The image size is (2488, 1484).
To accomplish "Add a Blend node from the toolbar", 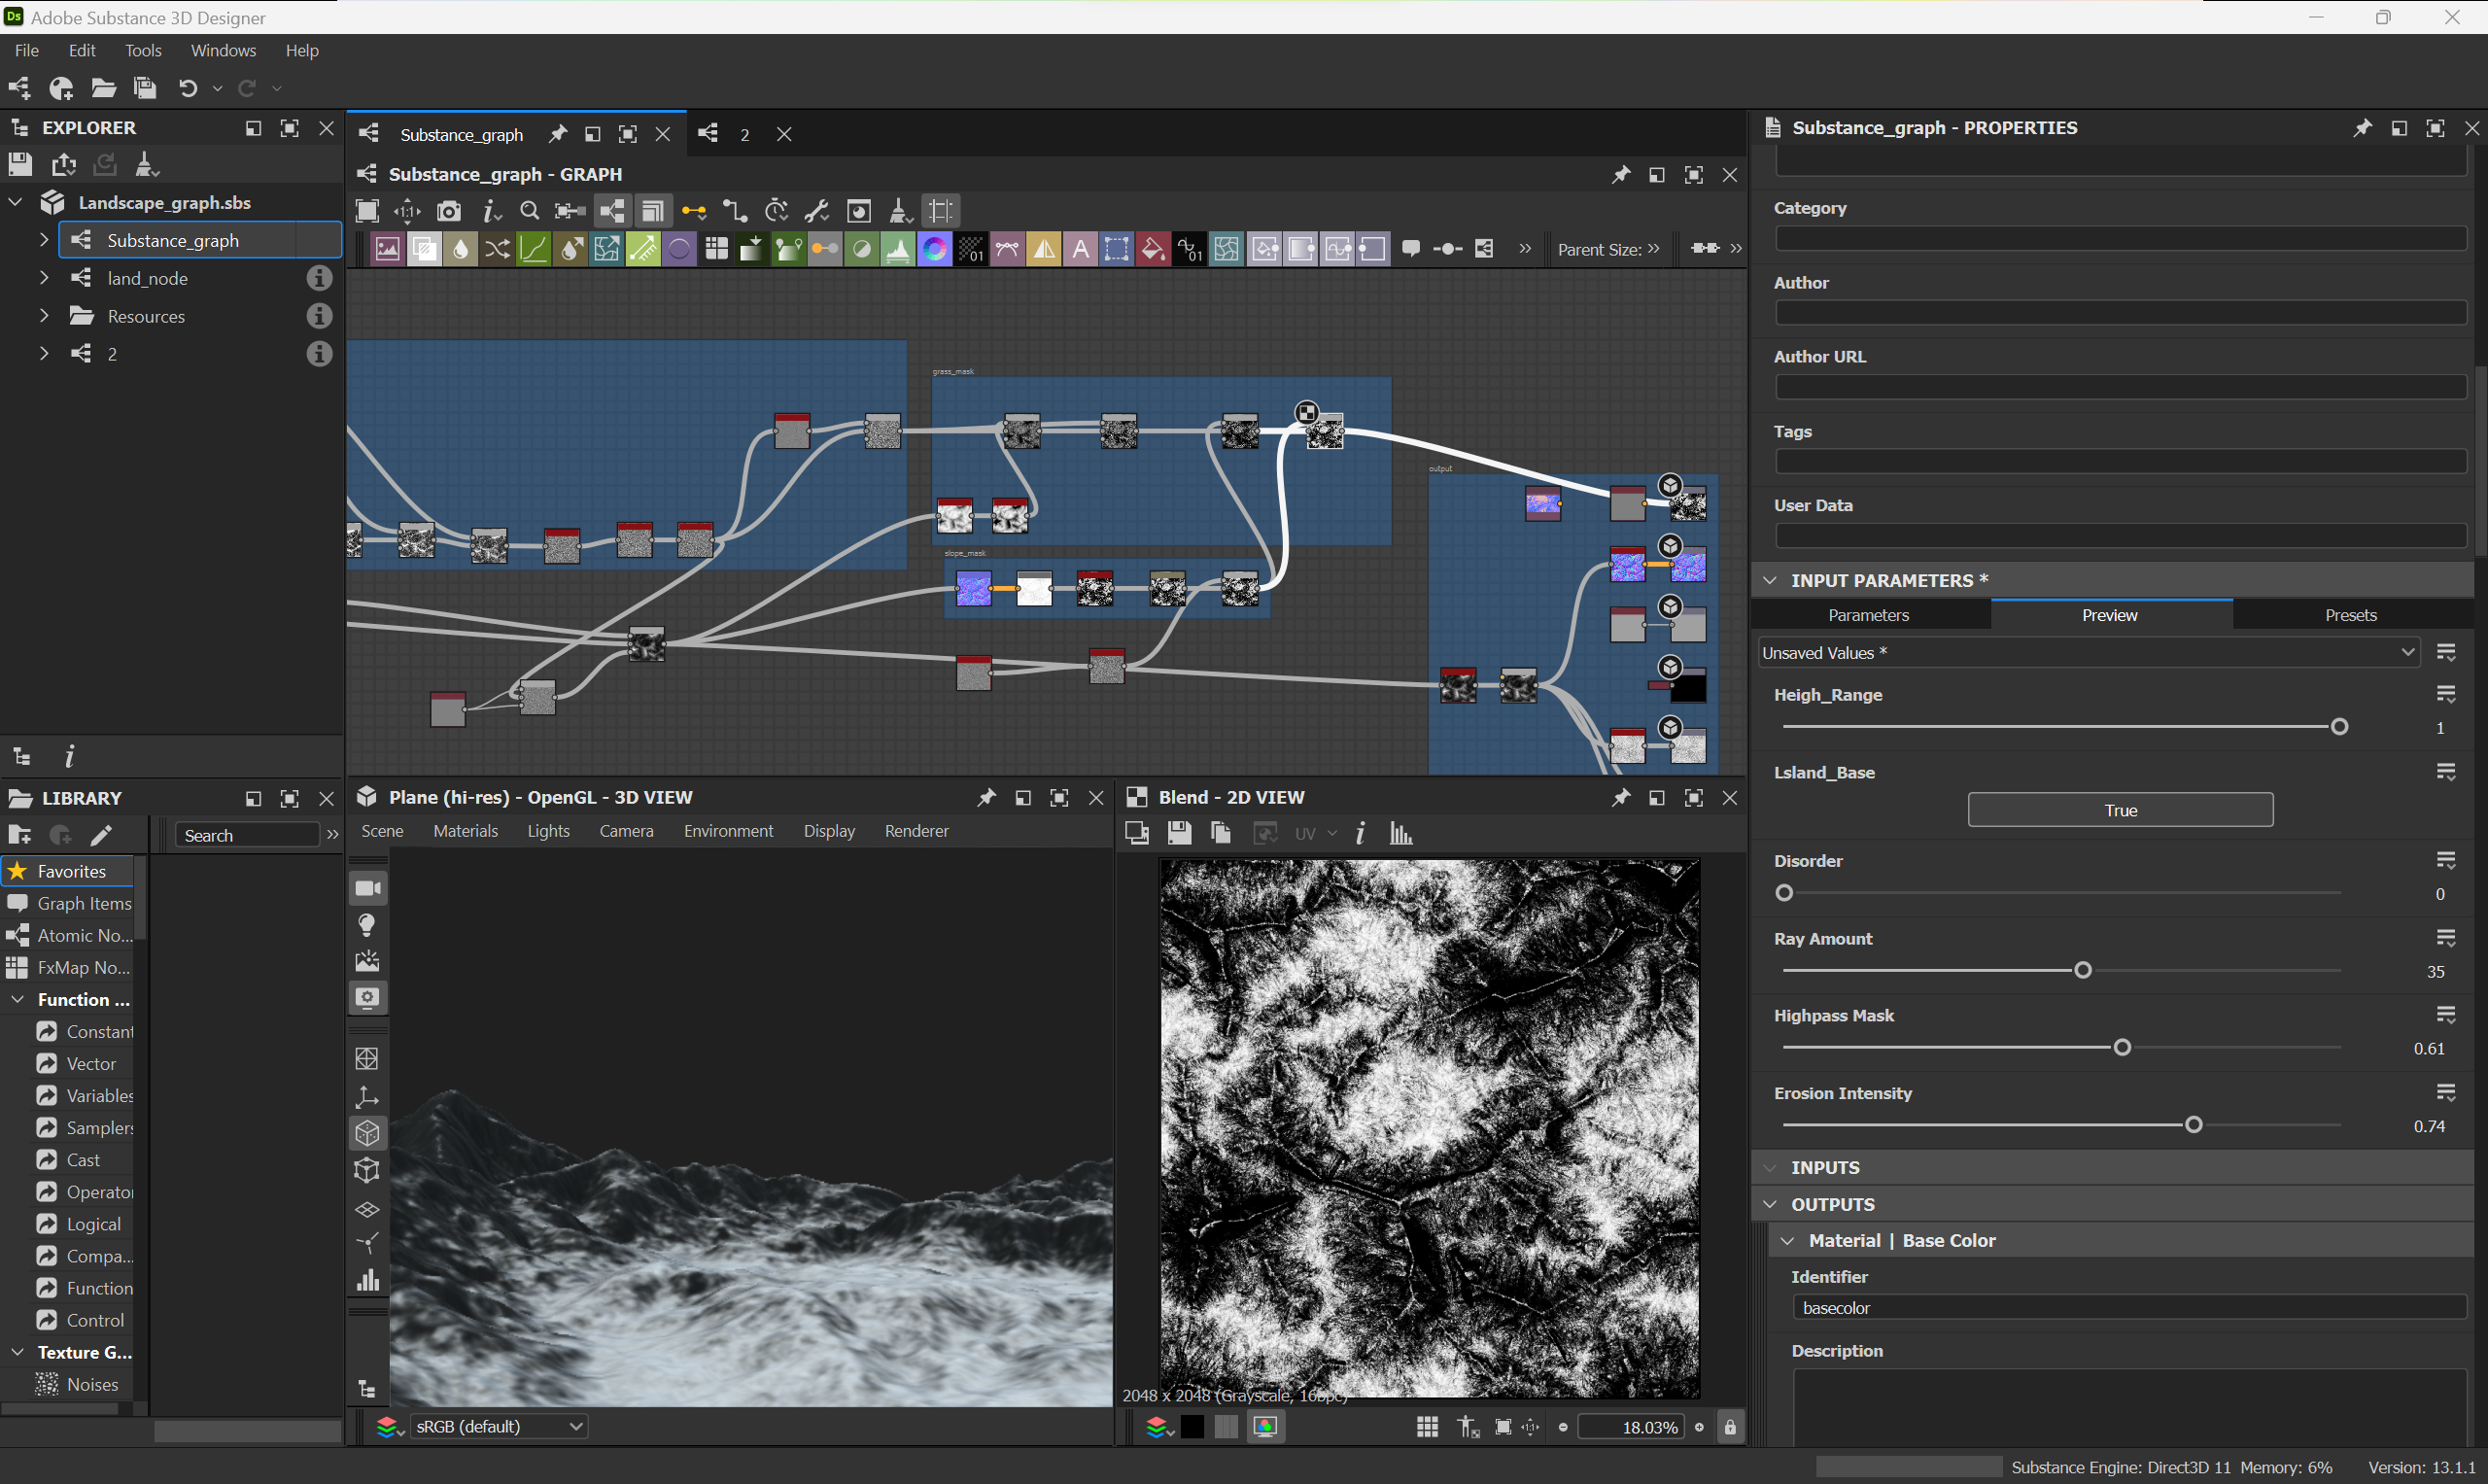I will [424, 249].
